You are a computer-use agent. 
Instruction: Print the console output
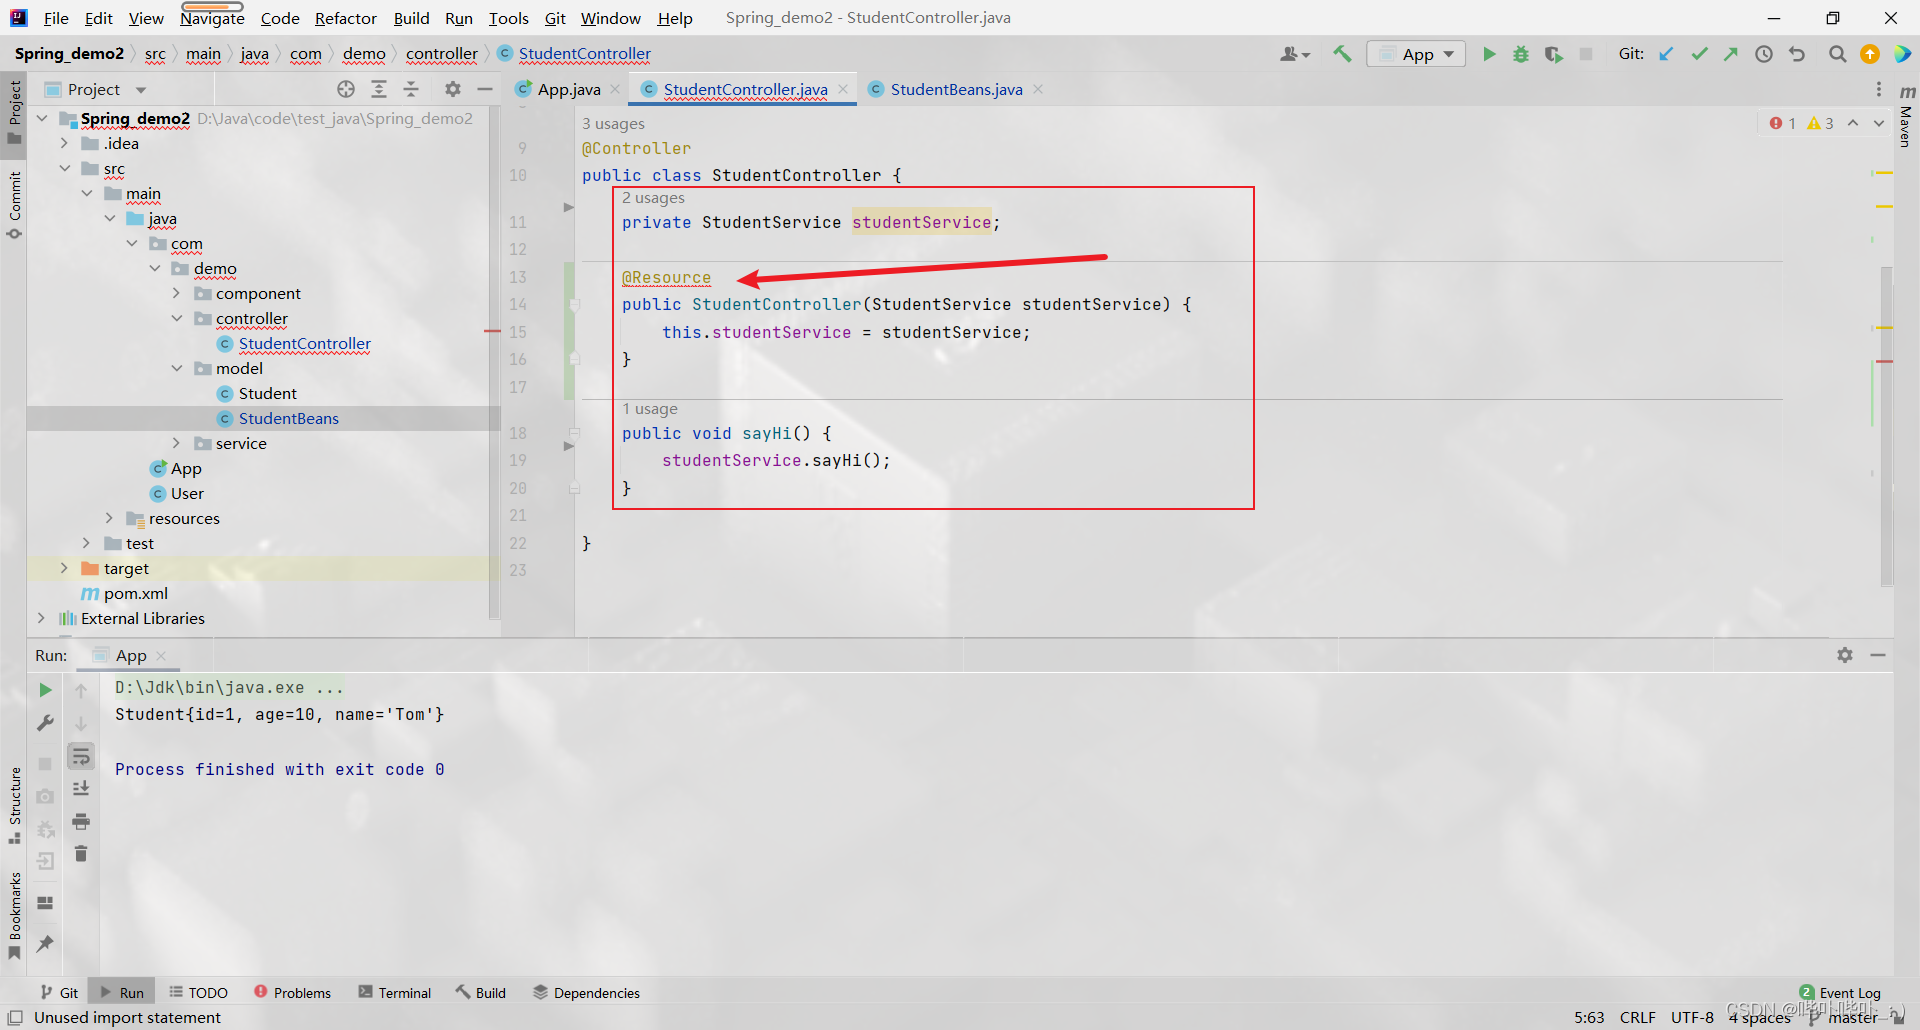[x=81, y=821]
